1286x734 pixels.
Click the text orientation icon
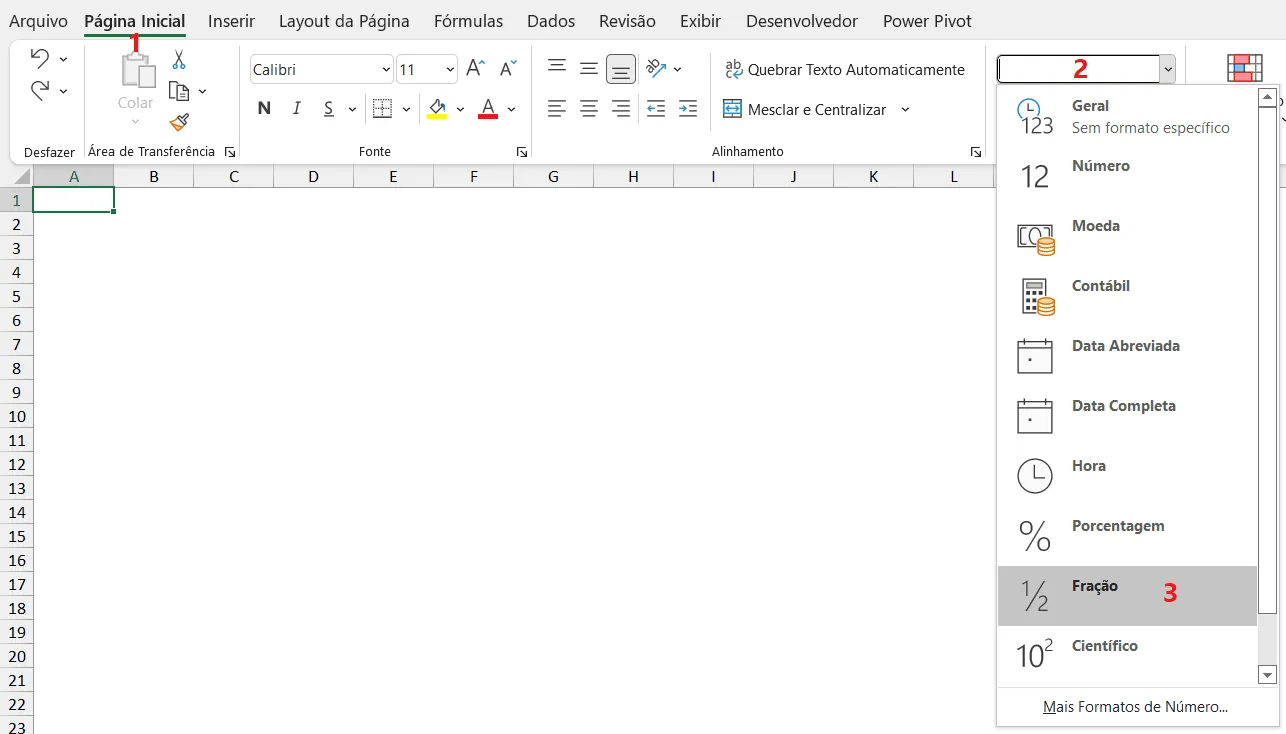[x=656, y=69]
